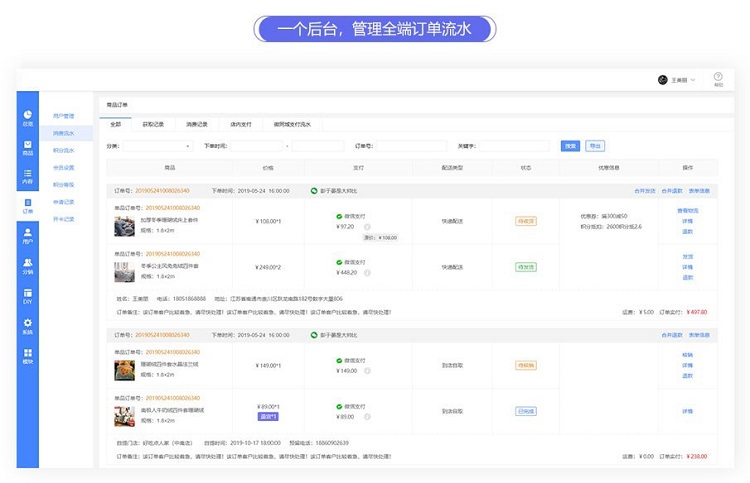Select 消费流水 in the submenu

click(x=64, y=133)
